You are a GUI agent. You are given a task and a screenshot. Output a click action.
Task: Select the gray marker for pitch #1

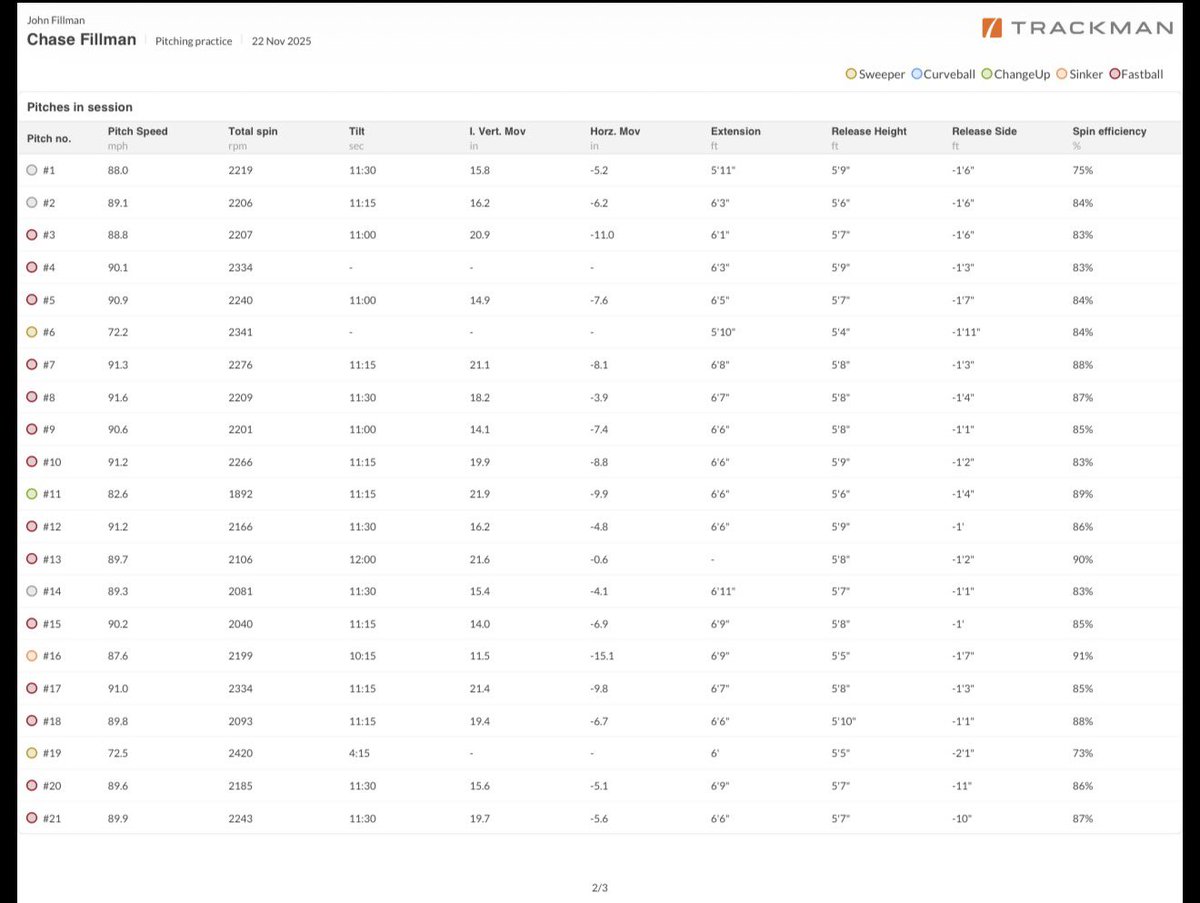[32, 170]
